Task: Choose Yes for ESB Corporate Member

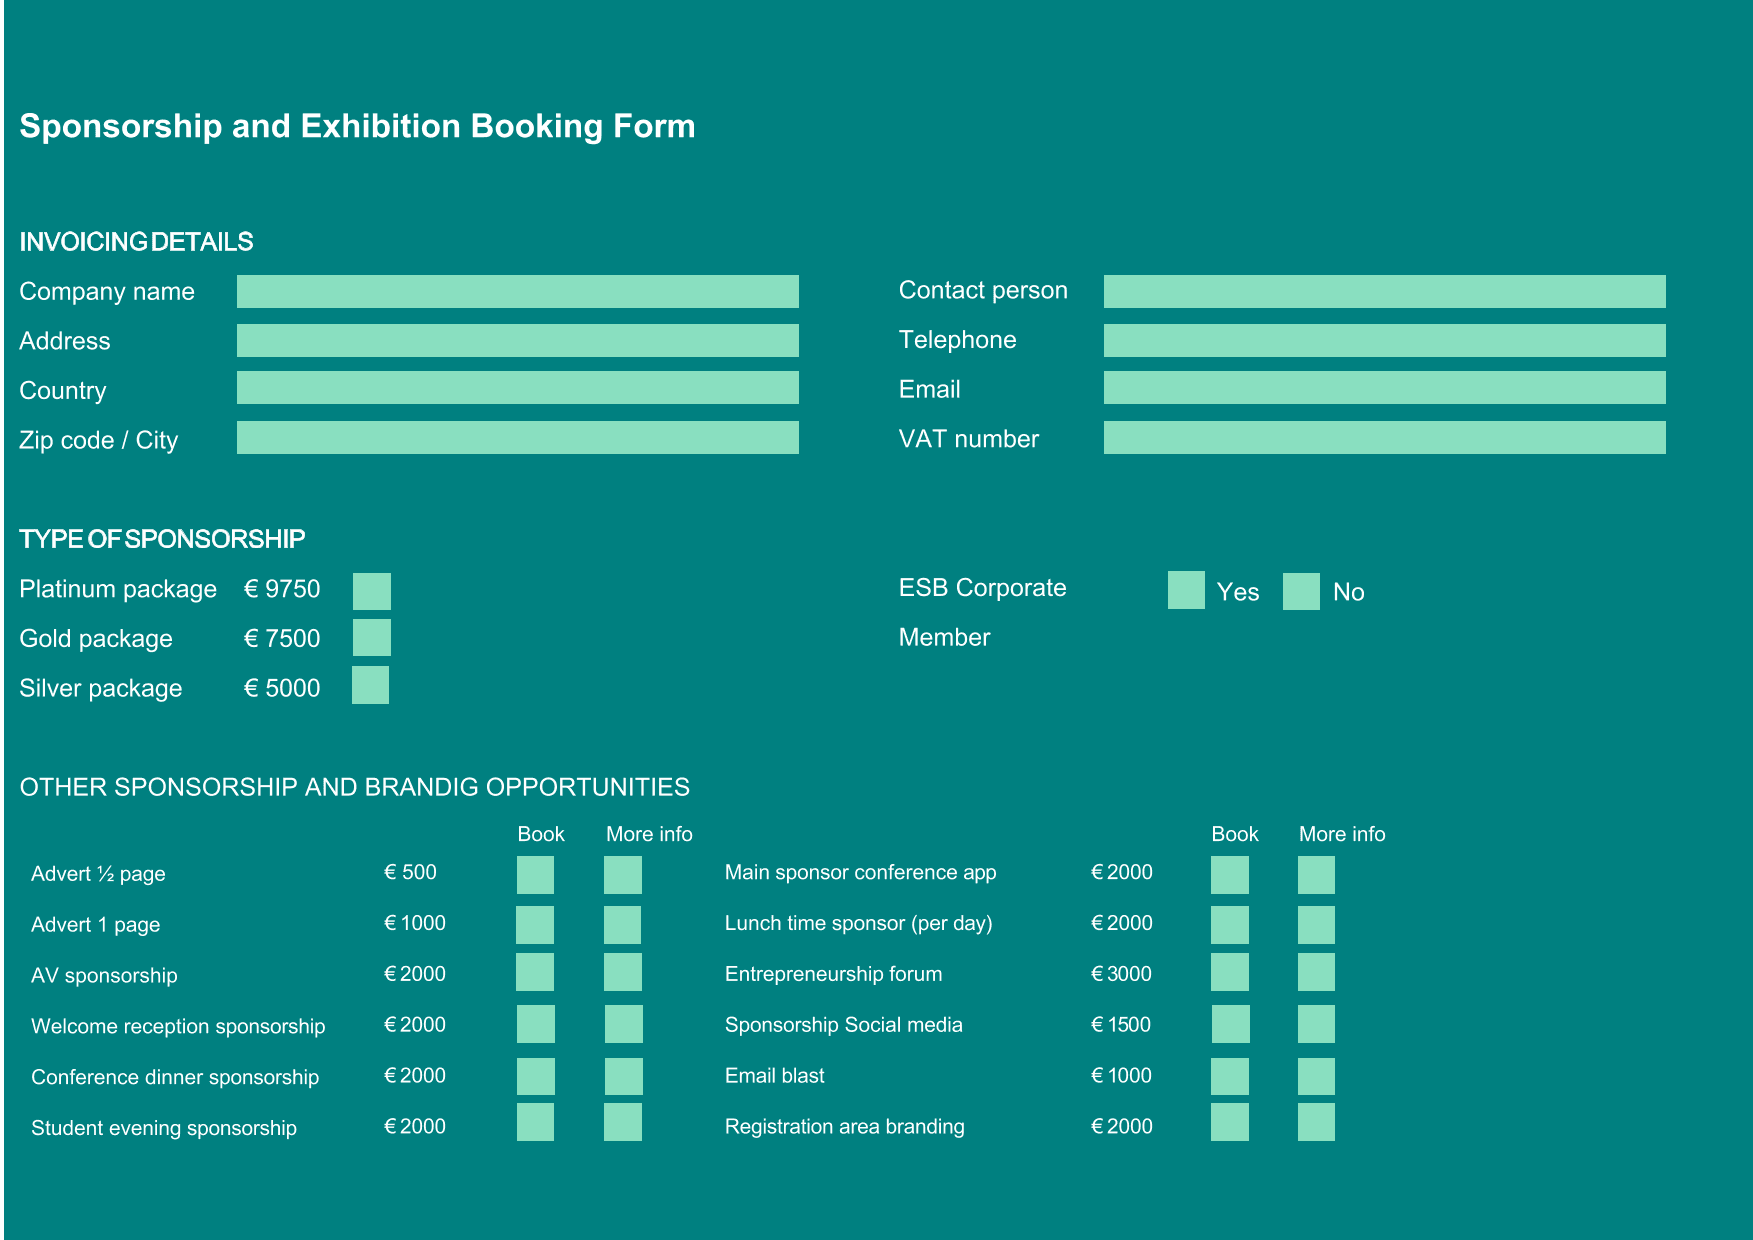Action: click(x=1186, y=590)
